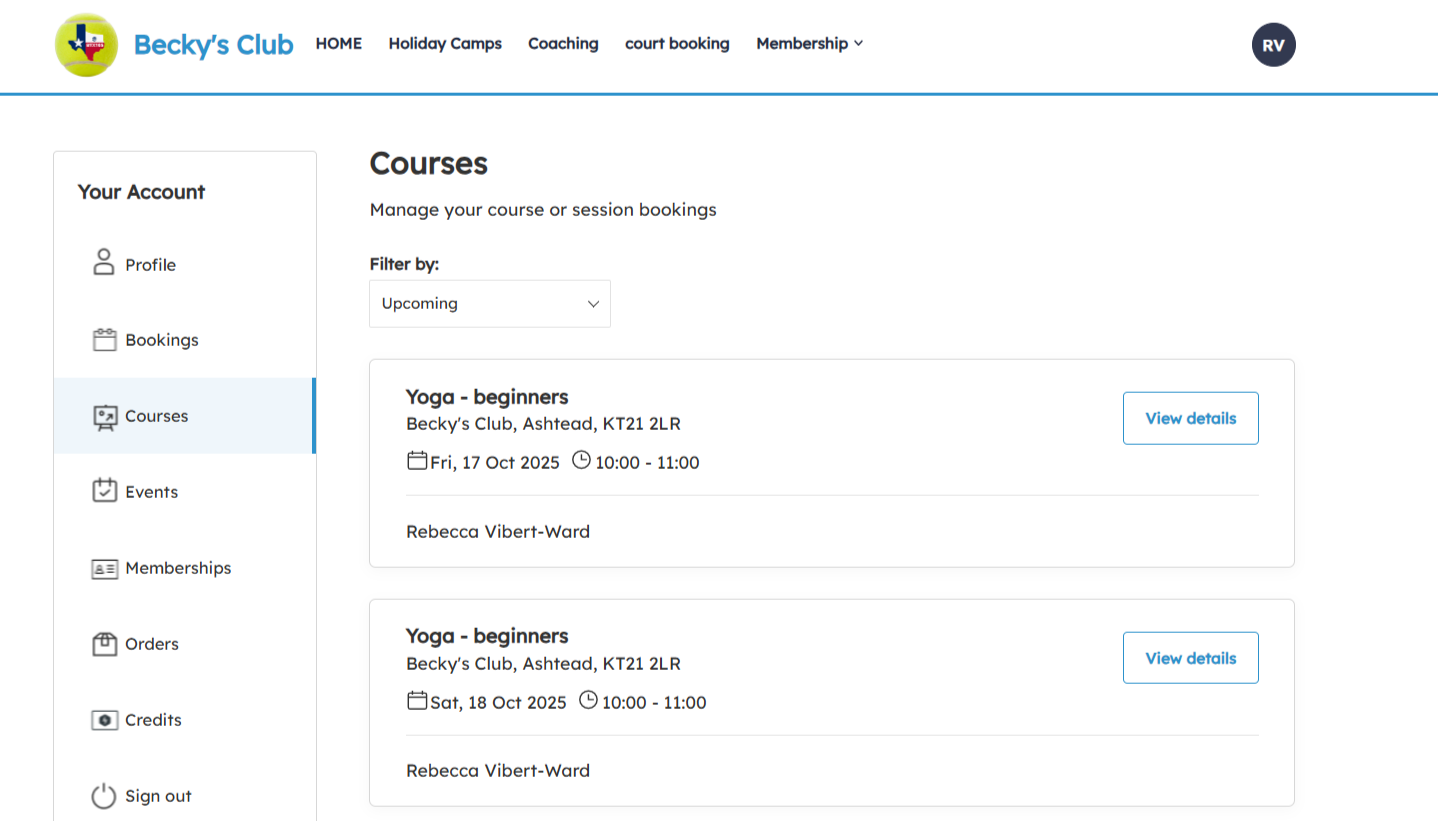Select the Bookings calendar icon

pyautogui.click(x=104, y=340)
